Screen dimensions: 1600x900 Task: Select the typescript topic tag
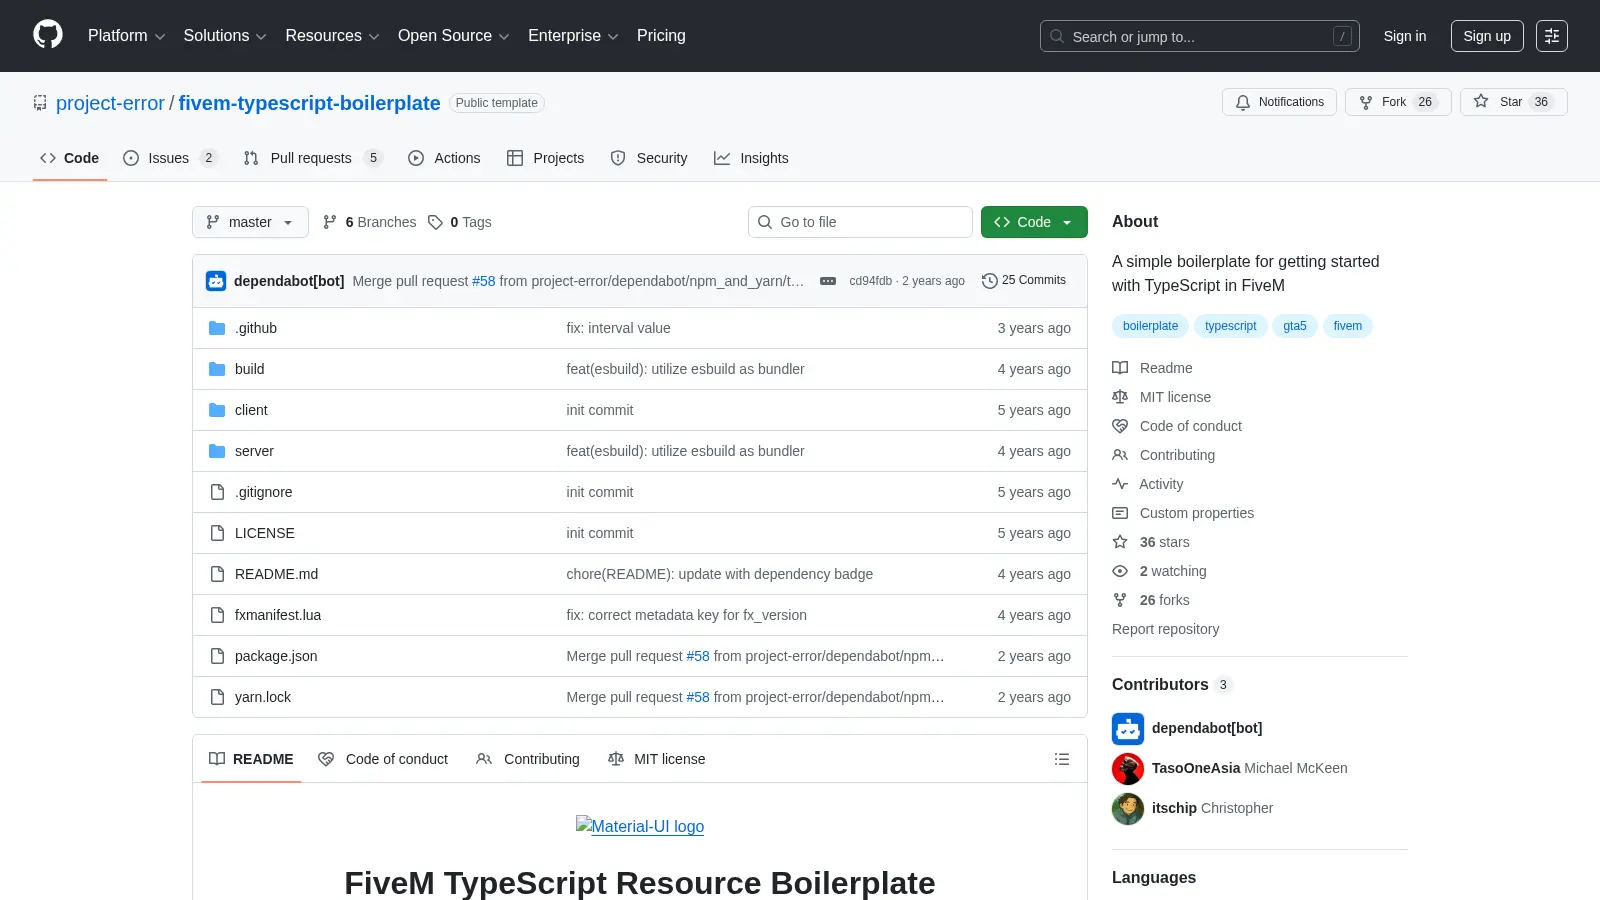pyautogui.click(x=1230, y=326)
